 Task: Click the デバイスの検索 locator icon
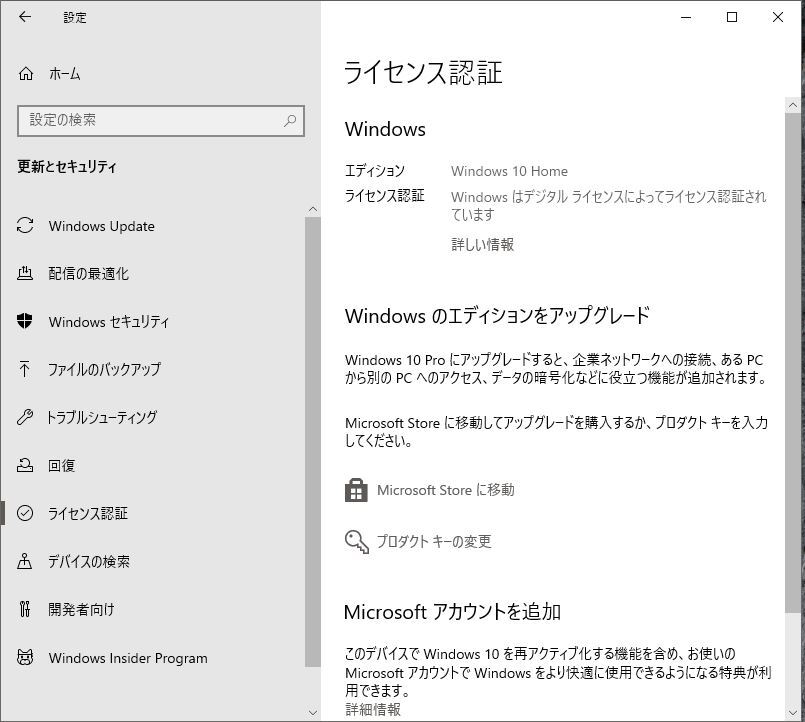(x=25, y=561)
